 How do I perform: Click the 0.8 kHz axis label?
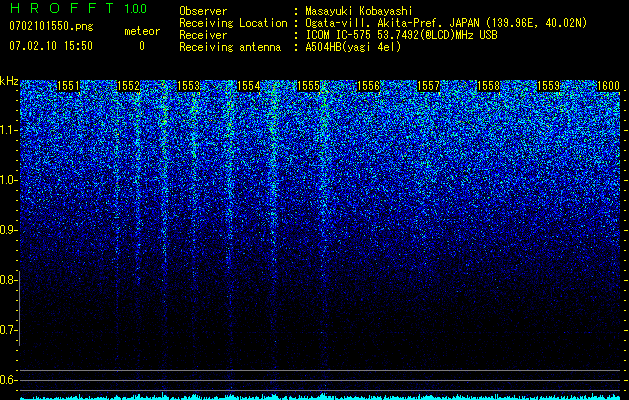click(8, 280)
